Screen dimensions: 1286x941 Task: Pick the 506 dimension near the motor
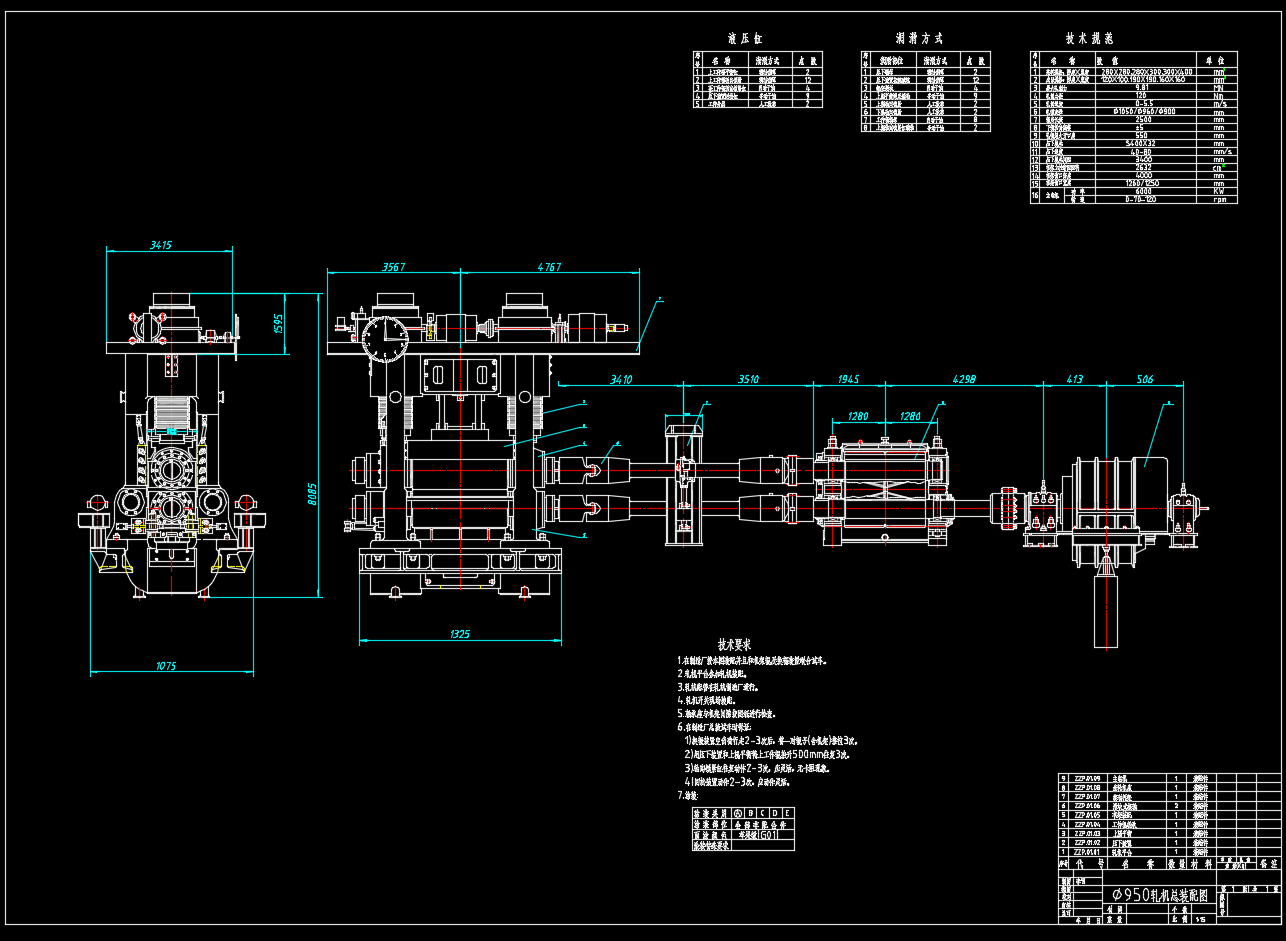click(x=1144, y=379)
